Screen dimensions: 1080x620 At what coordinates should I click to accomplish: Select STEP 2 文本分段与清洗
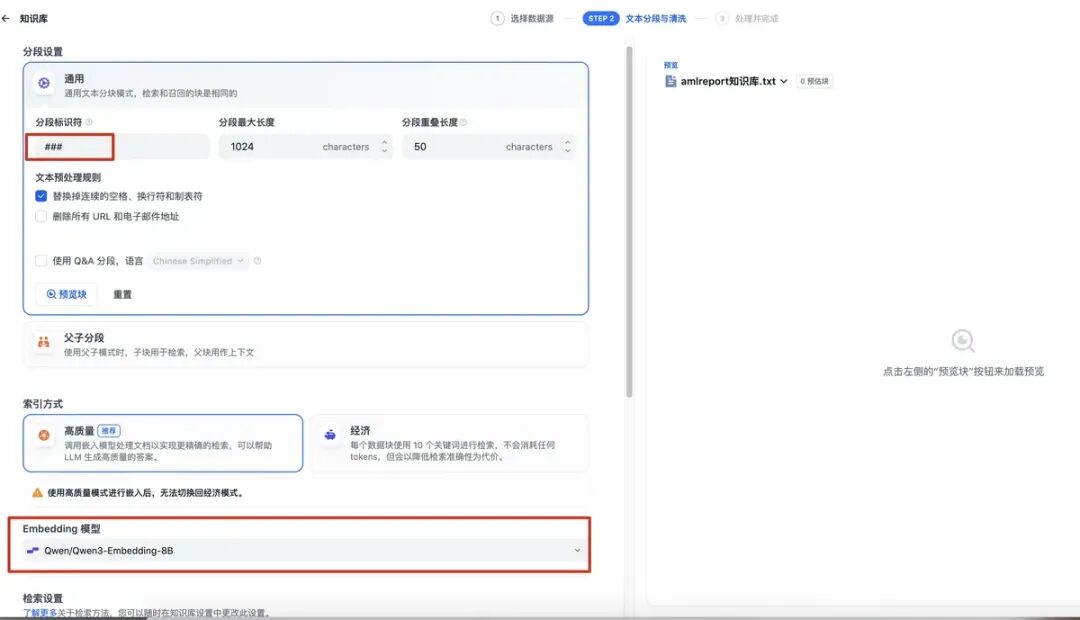(634, 19)
